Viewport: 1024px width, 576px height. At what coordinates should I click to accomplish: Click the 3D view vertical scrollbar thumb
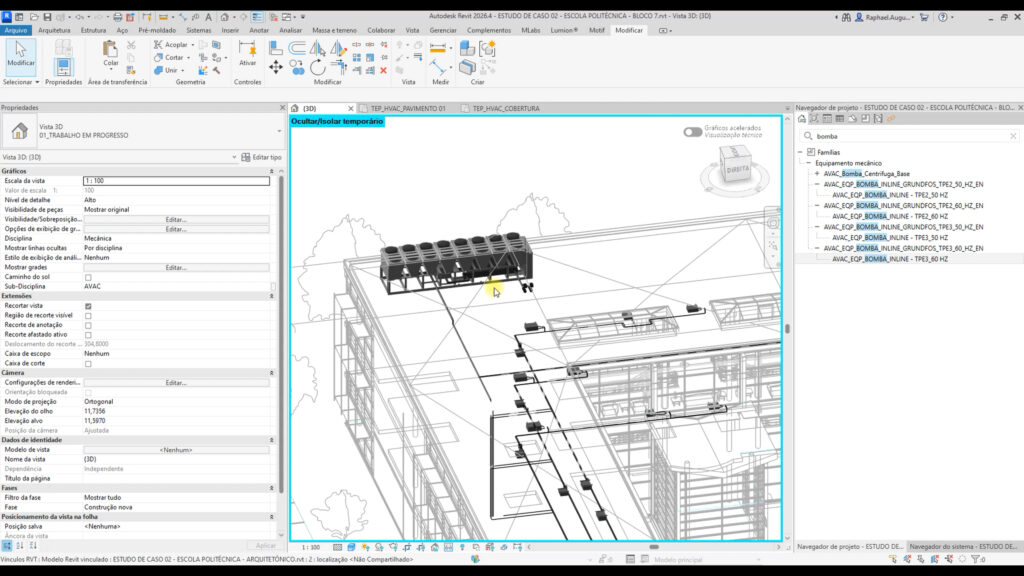[788, 328]
